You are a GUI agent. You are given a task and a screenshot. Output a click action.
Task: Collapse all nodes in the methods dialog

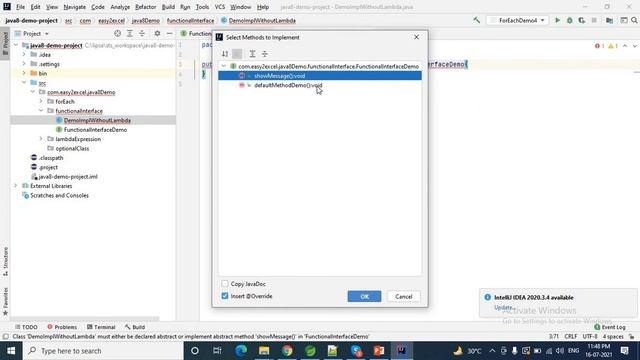264,54
